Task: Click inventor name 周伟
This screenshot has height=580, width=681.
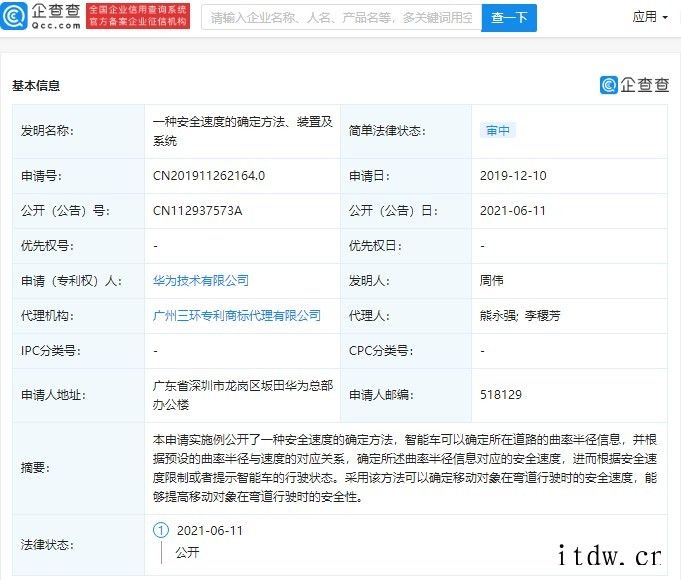Action: tap(491, 281)
